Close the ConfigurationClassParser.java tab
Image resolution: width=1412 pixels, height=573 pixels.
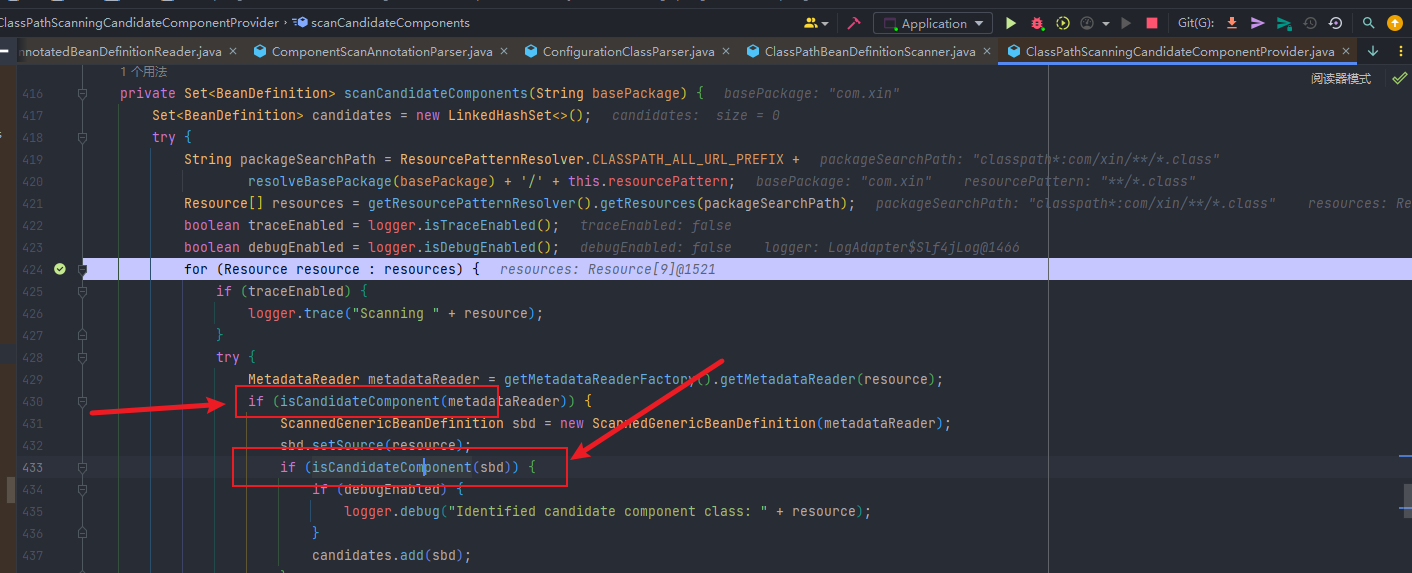[726, 51]
